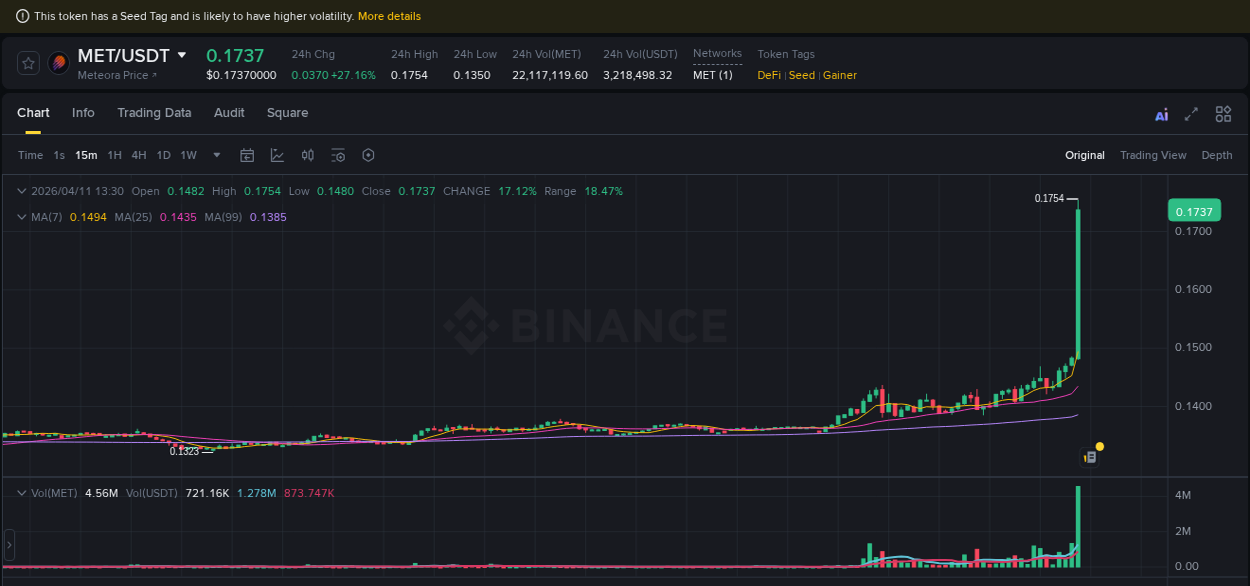
Task: Open the candlestick chart type icon
Action: tap(308, 155)
